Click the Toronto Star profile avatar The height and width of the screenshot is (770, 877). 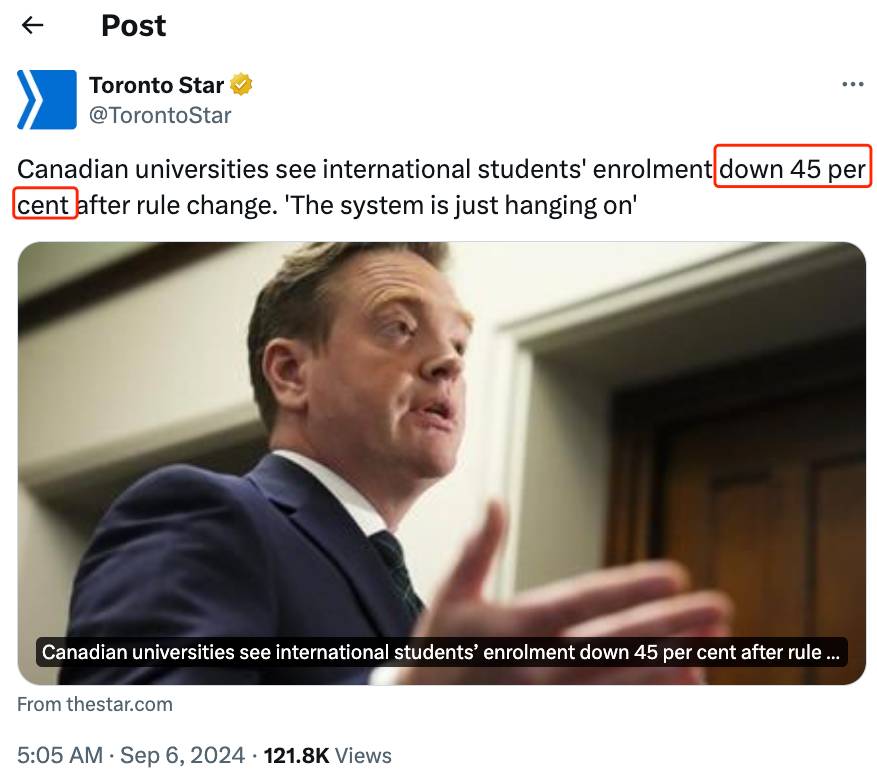(x=46, y=99)
